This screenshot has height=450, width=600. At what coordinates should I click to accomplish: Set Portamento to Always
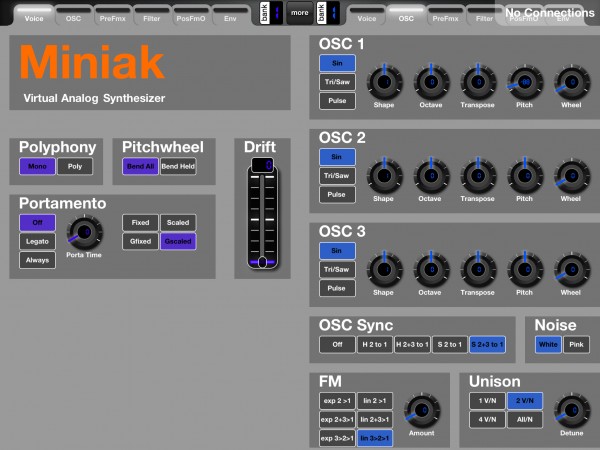(37, 260)
